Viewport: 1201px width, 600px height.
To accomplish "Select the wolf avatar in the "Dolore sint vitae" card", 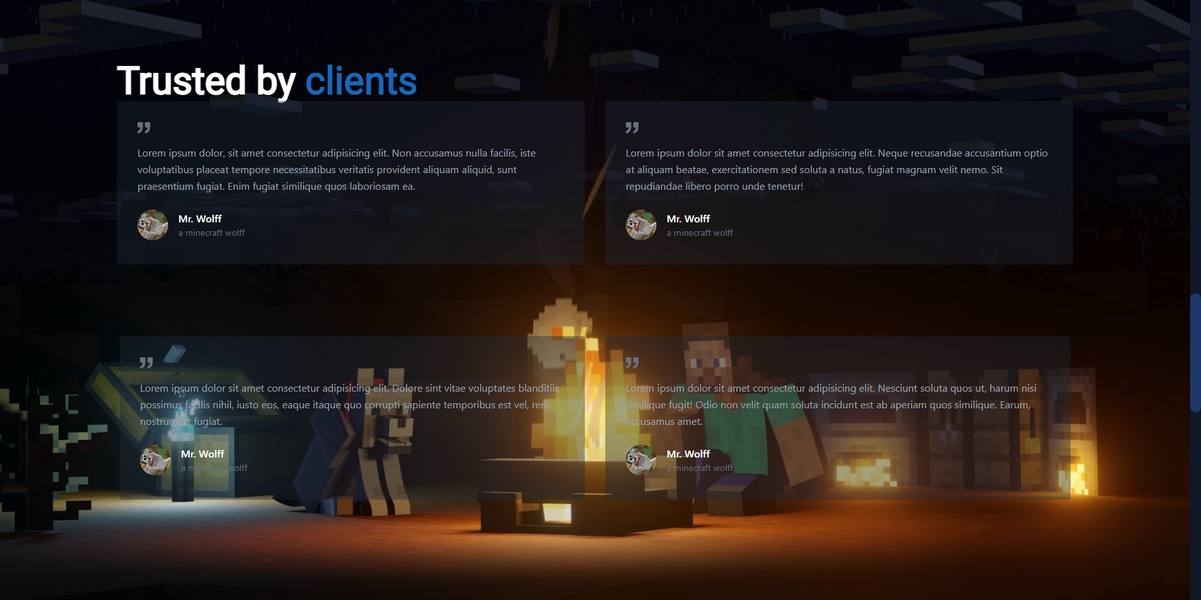I will pyautogui.click(x=156, y=460).
